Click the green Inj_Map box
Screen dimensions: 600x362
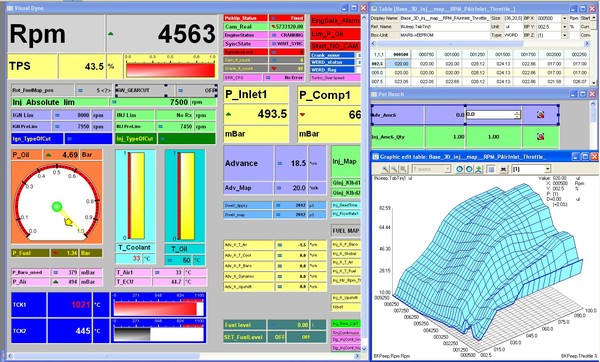pos(346,161)
